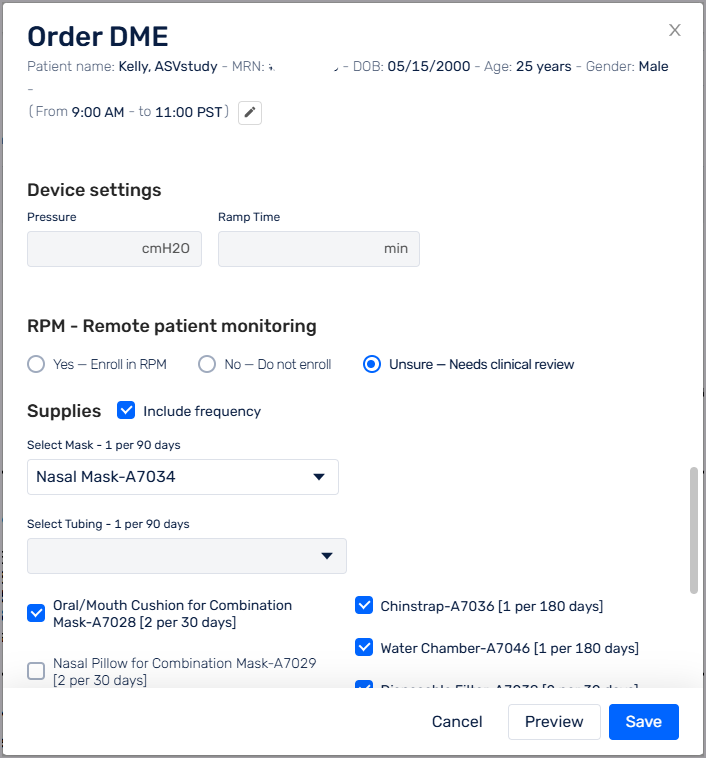The width and height of the screenshot is (706, 758).
Task: Select Yes — Enroll in RPM
Action: [x=36, y=364]
